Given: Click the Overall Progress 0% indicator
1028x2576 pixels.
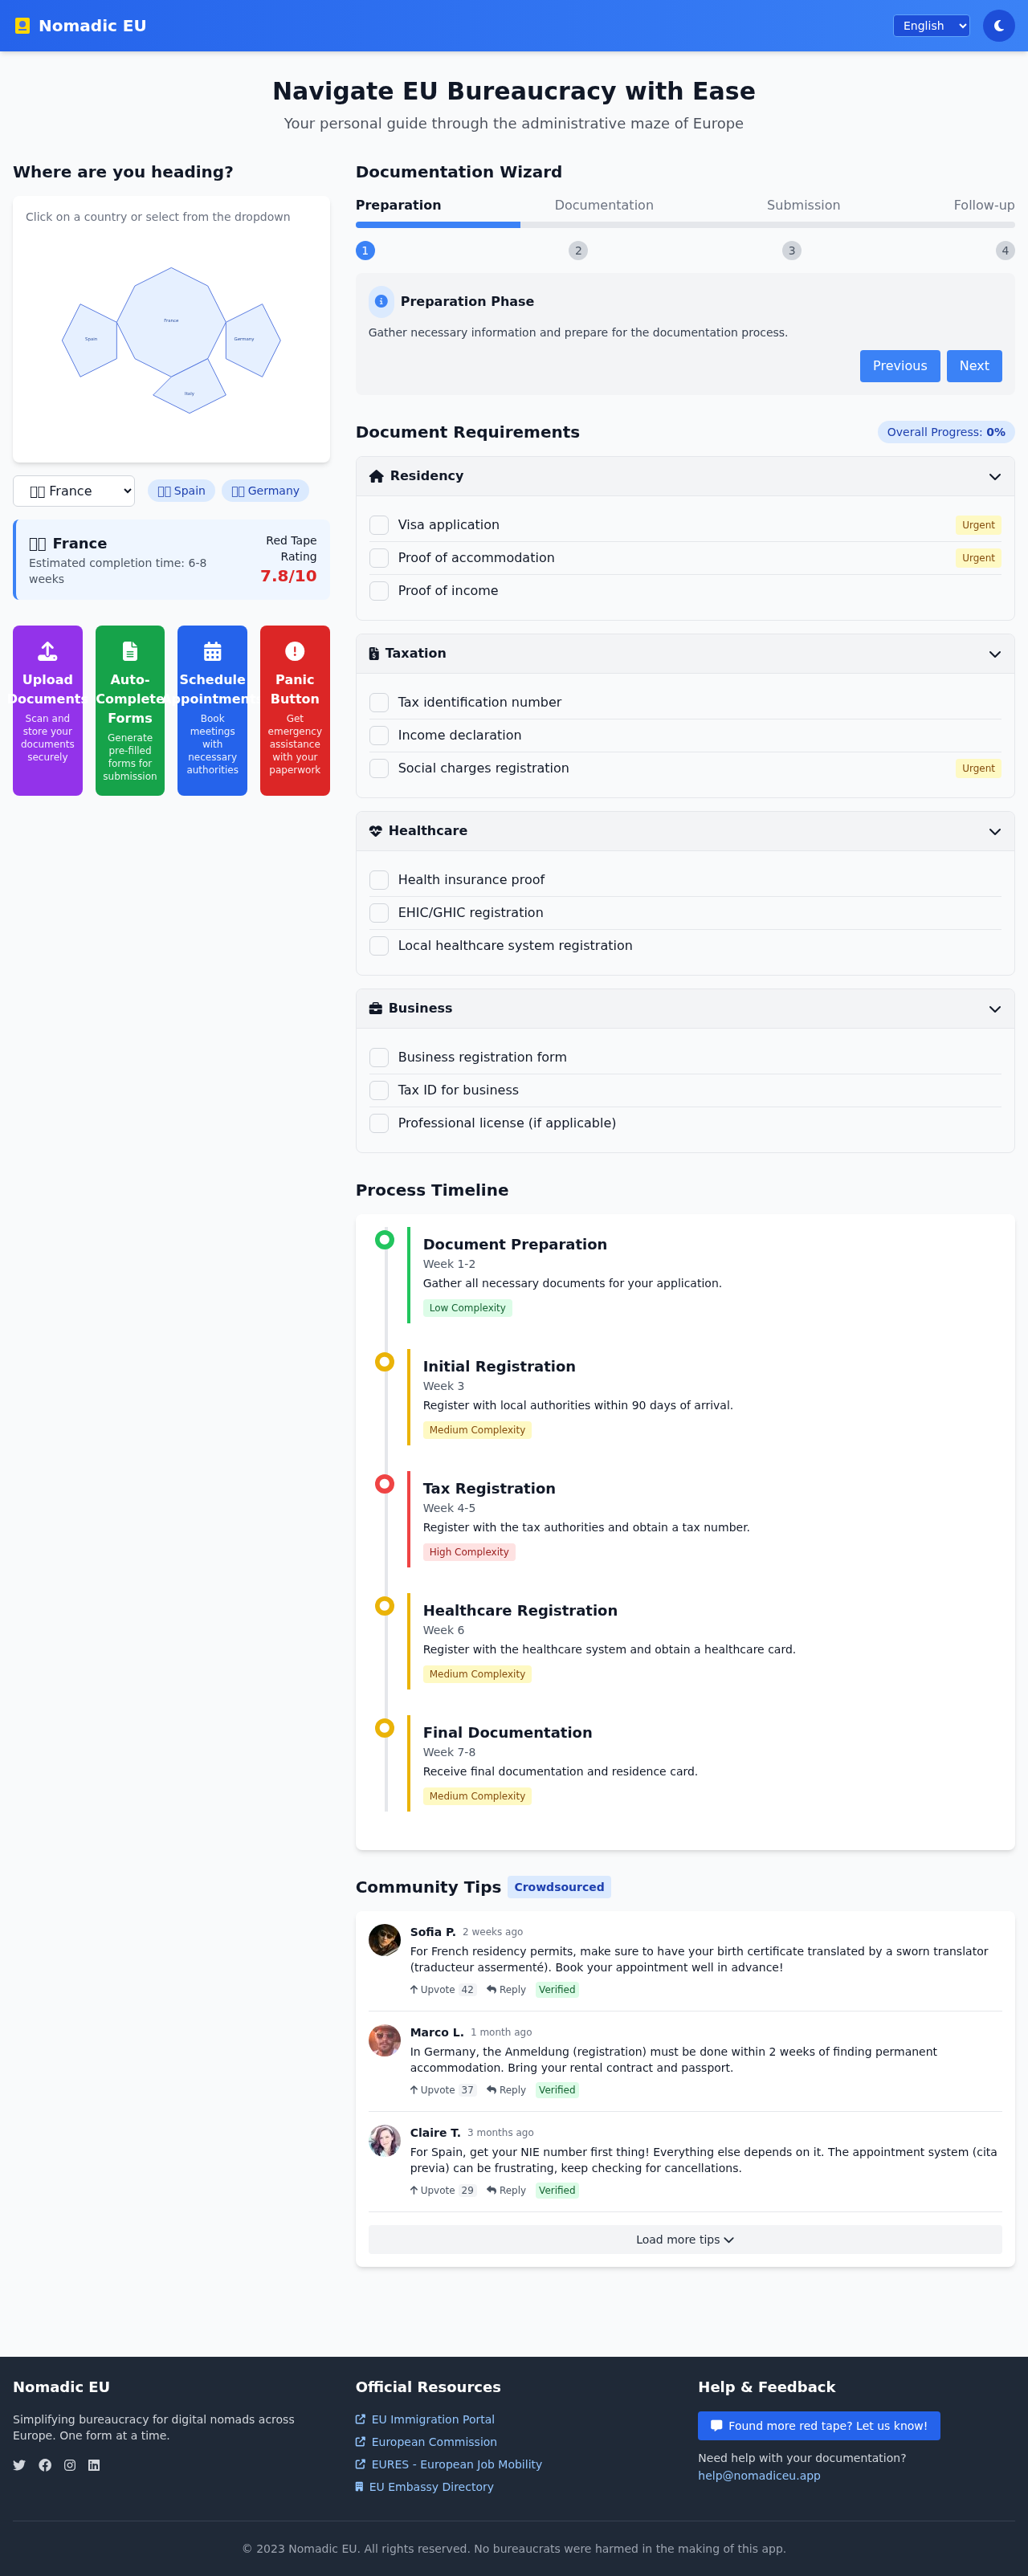Looking at the screenshot, I should (x=946, y=432).
